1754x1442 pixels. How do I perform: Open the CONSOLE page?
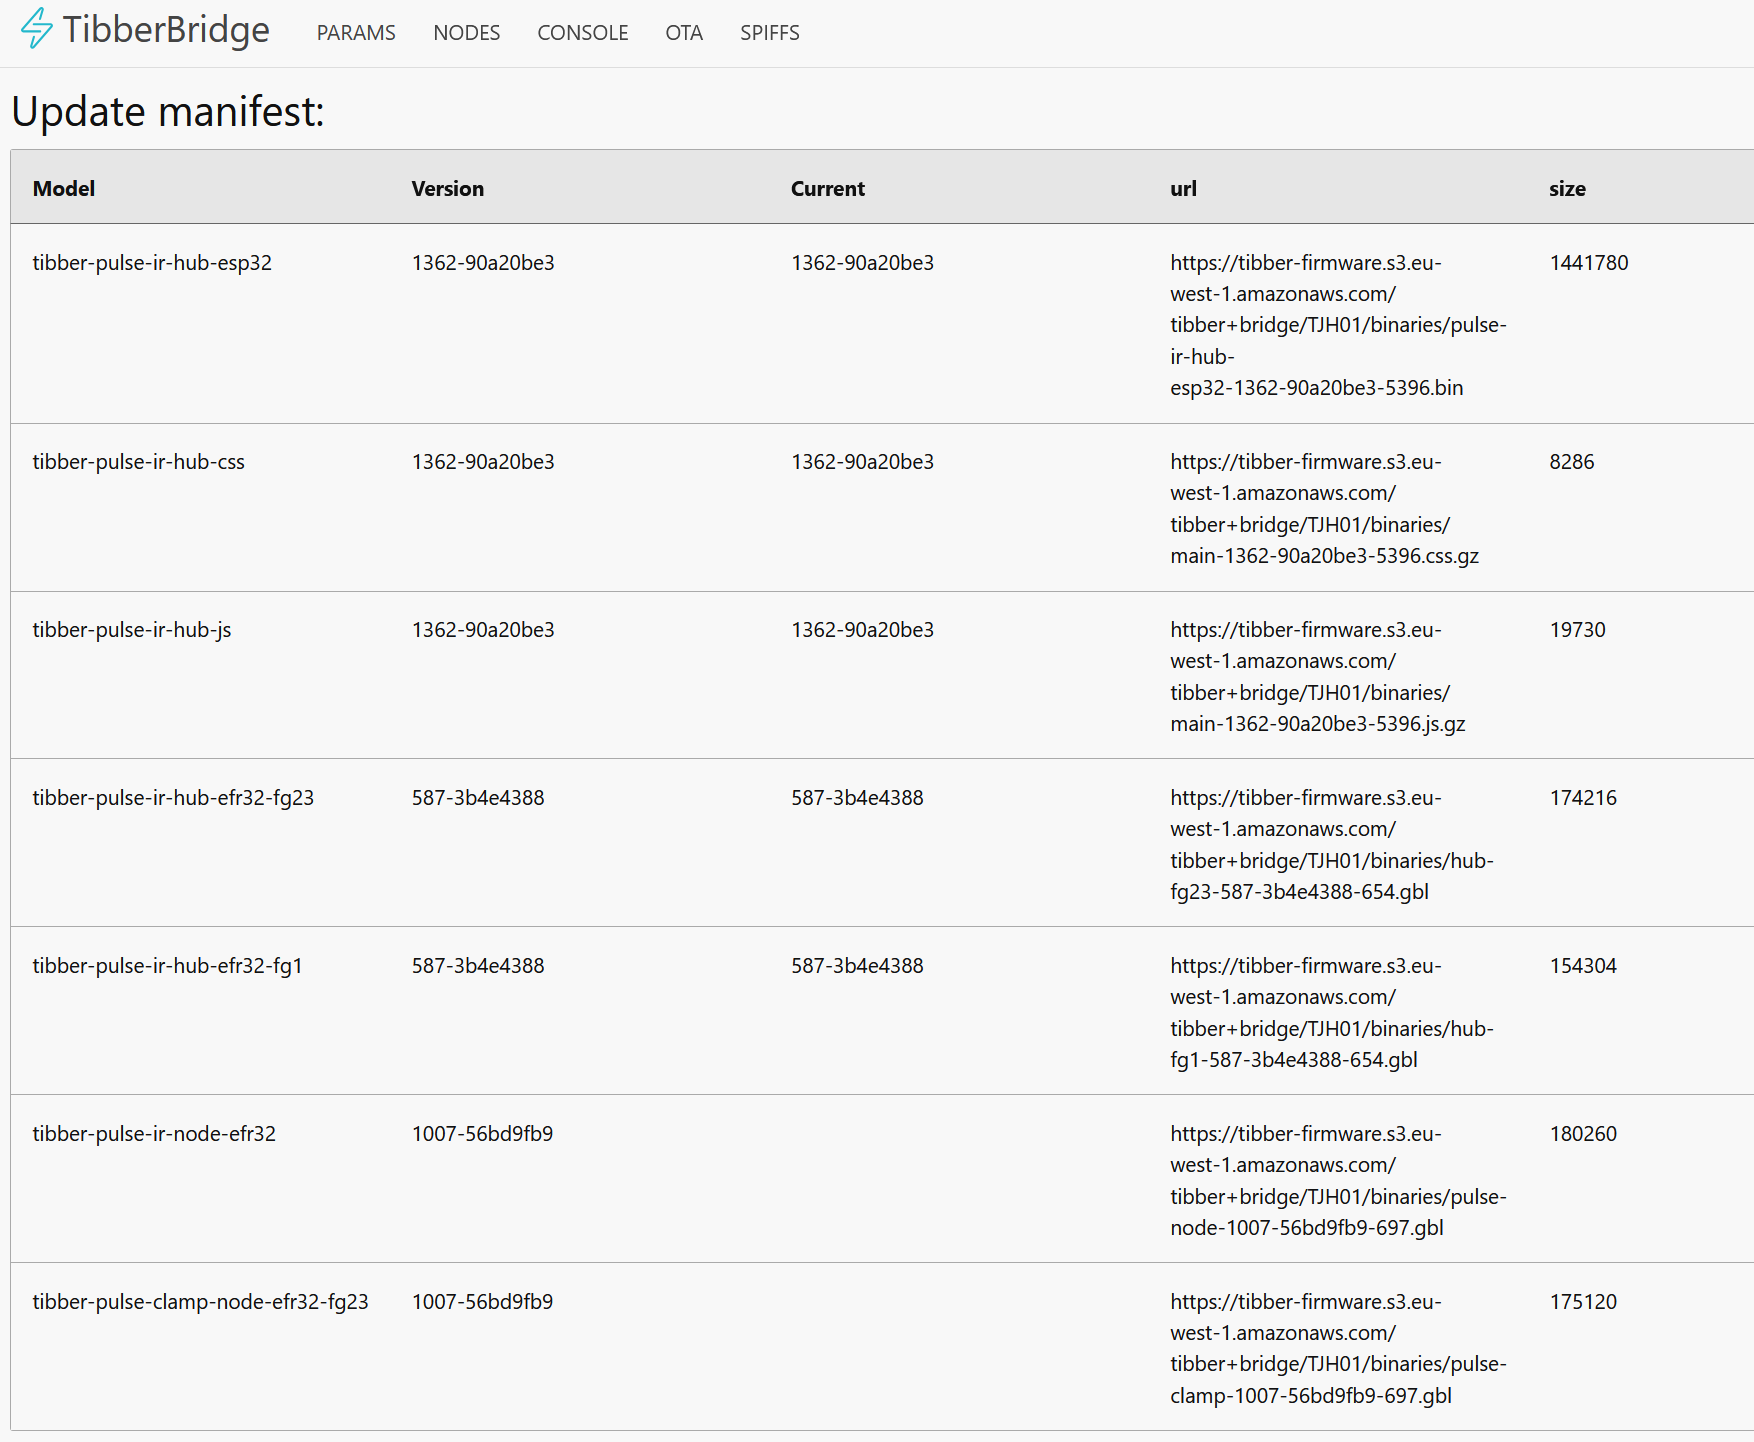point(582,33)
